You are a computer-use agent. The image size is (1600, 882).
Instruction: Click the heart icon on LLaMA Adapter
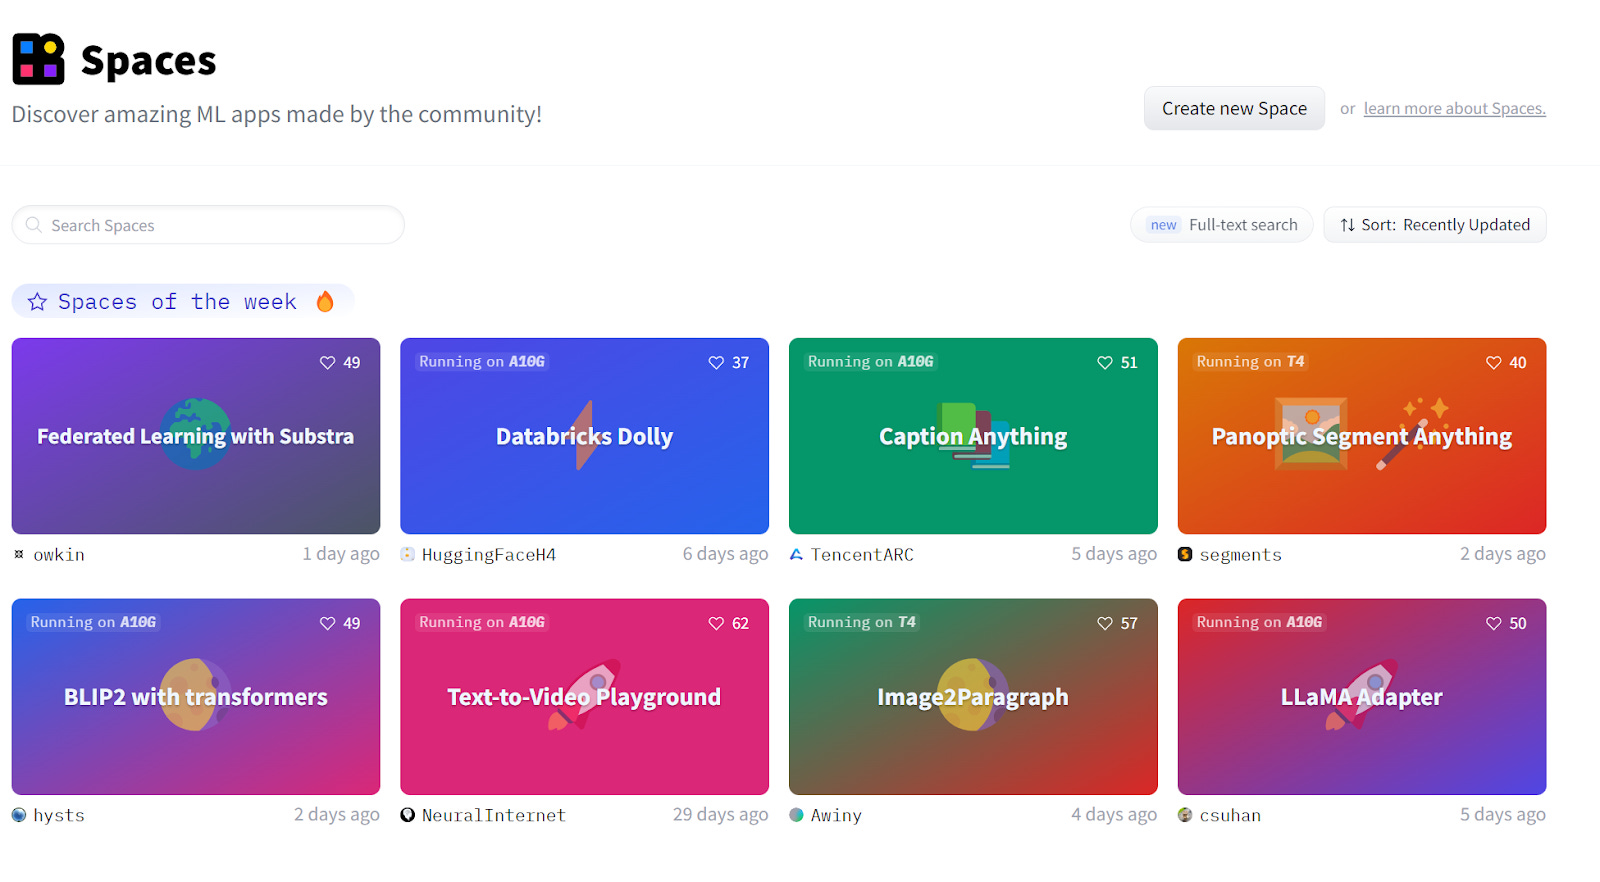(x=1494, y=624)
